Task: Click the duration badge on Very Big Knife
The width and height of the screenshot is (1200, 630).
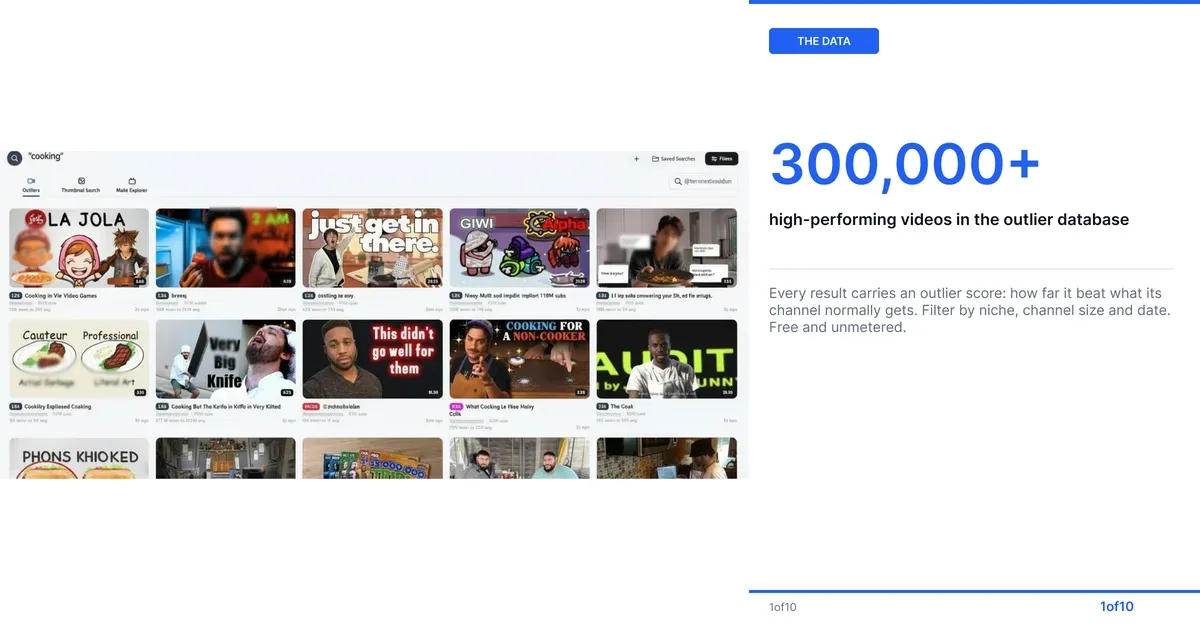Action: [x=286, y=393]
